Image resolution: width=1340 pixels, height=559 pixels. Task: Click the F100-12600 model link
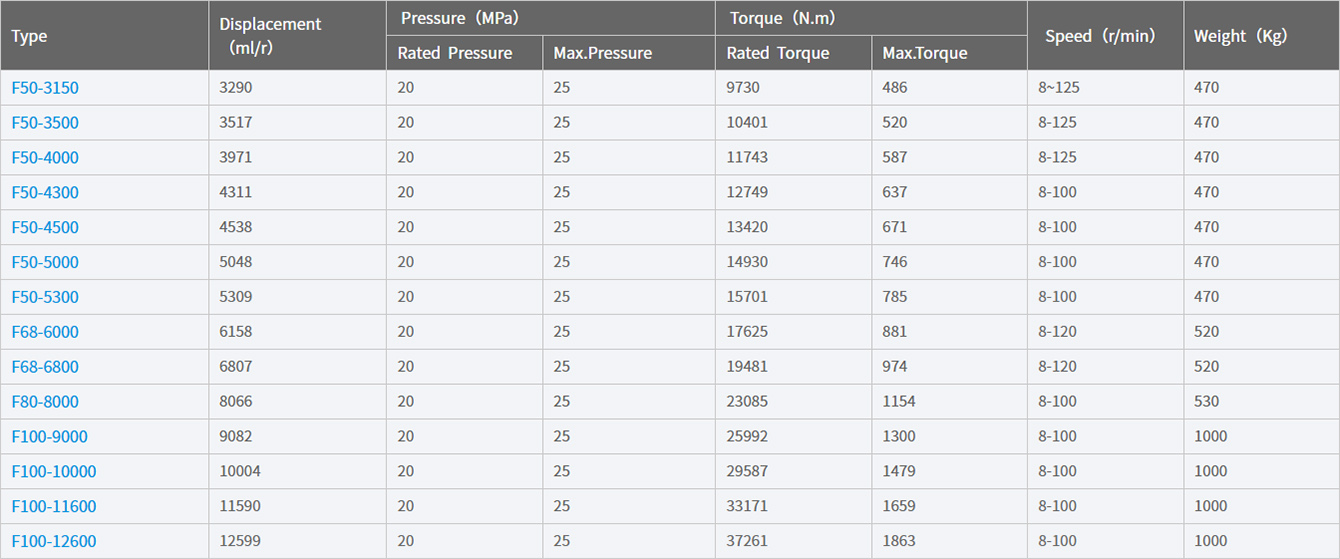pyautogui.click(x=54, y=541)
